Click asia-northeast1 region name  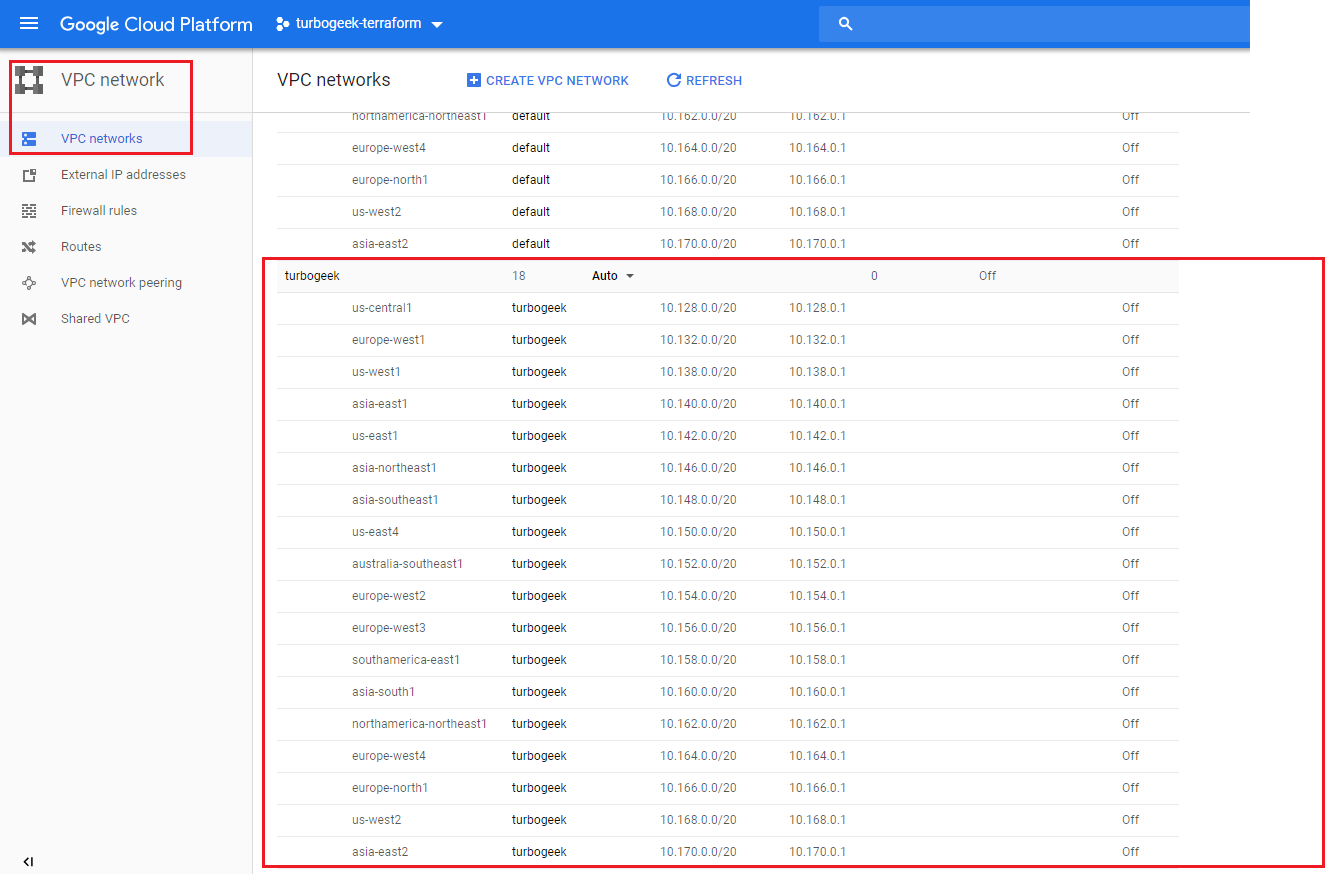pyautogui.click(x=394, y=468)
